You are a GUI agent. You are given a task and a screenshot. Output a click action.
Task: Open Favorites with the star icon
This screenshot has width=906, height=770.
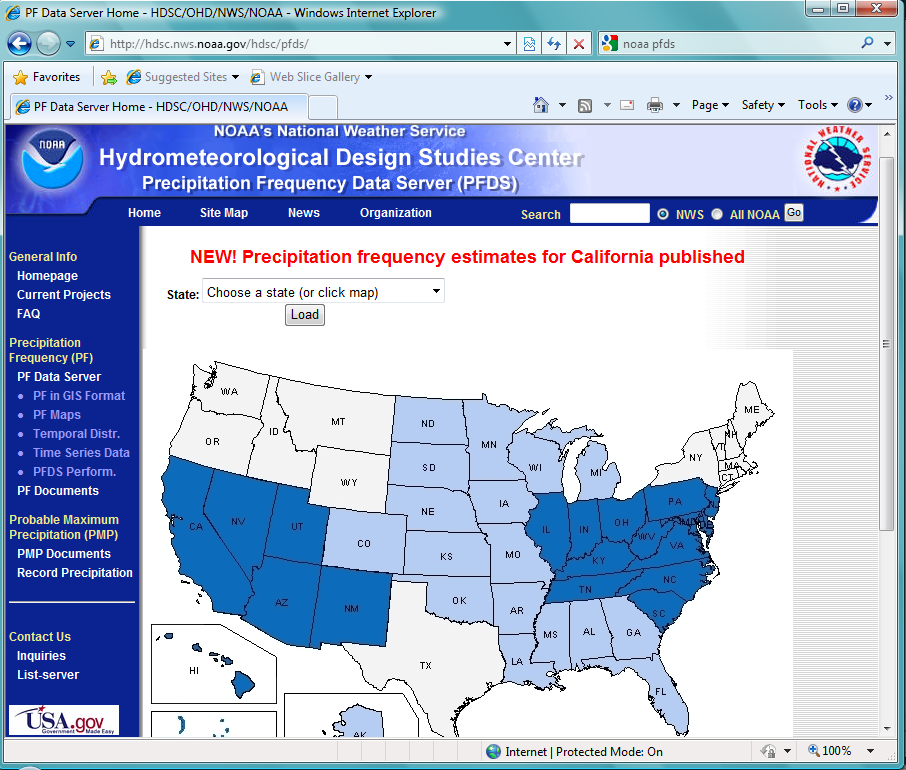point(20,77)
